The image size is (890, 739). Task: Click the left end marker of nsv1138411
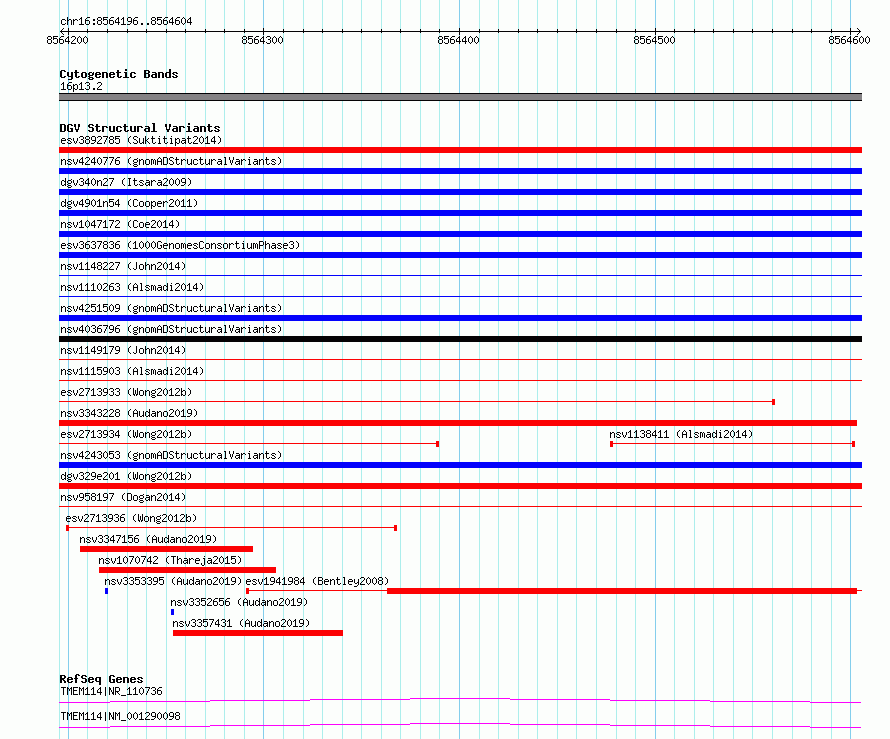611,444
